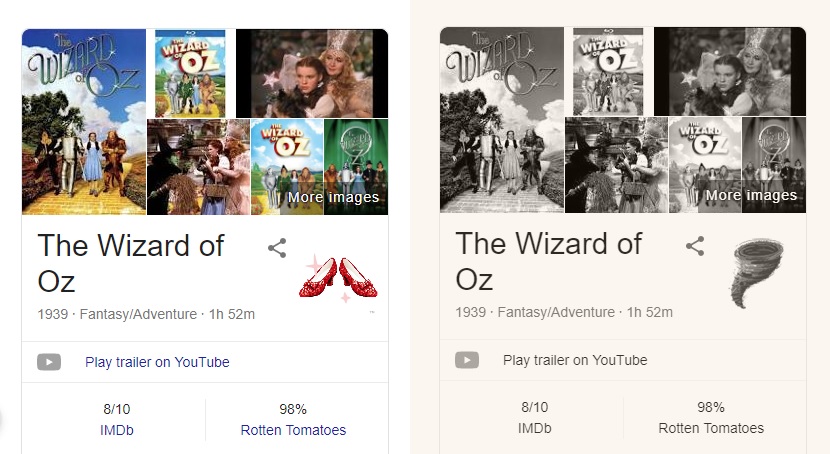Open color Blu-ray cover thumbnail

point(190,73)
